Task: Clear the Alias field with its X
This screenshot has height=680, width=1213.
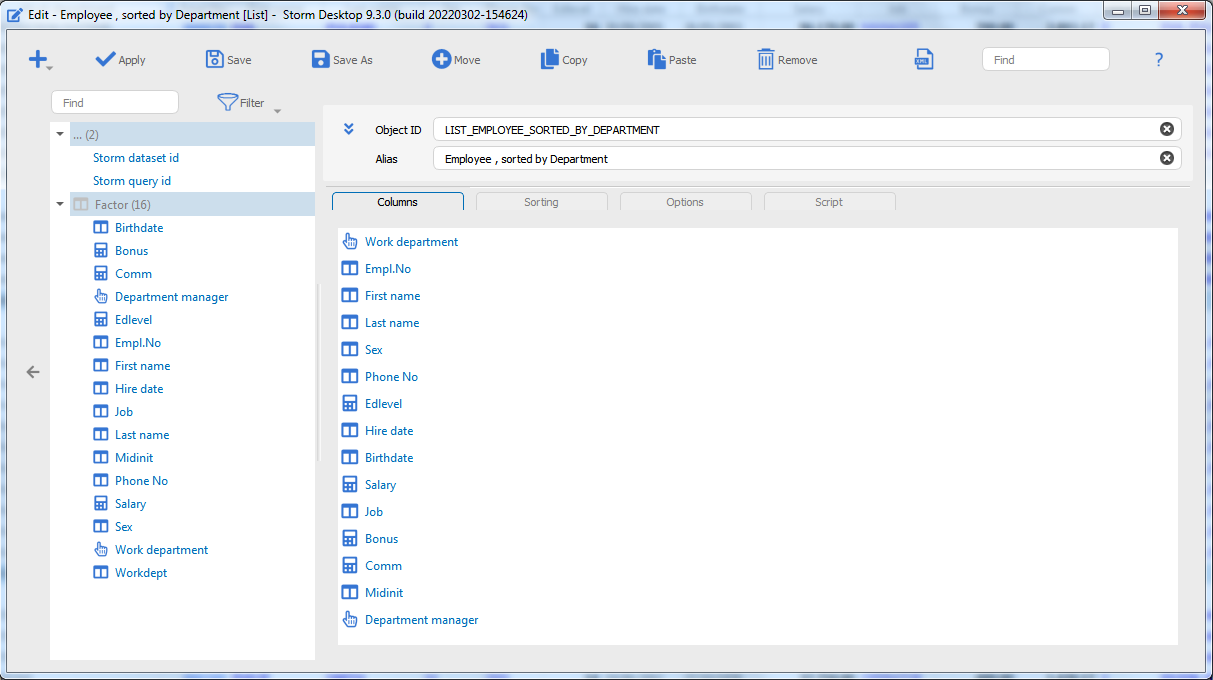Action: 1167,158
